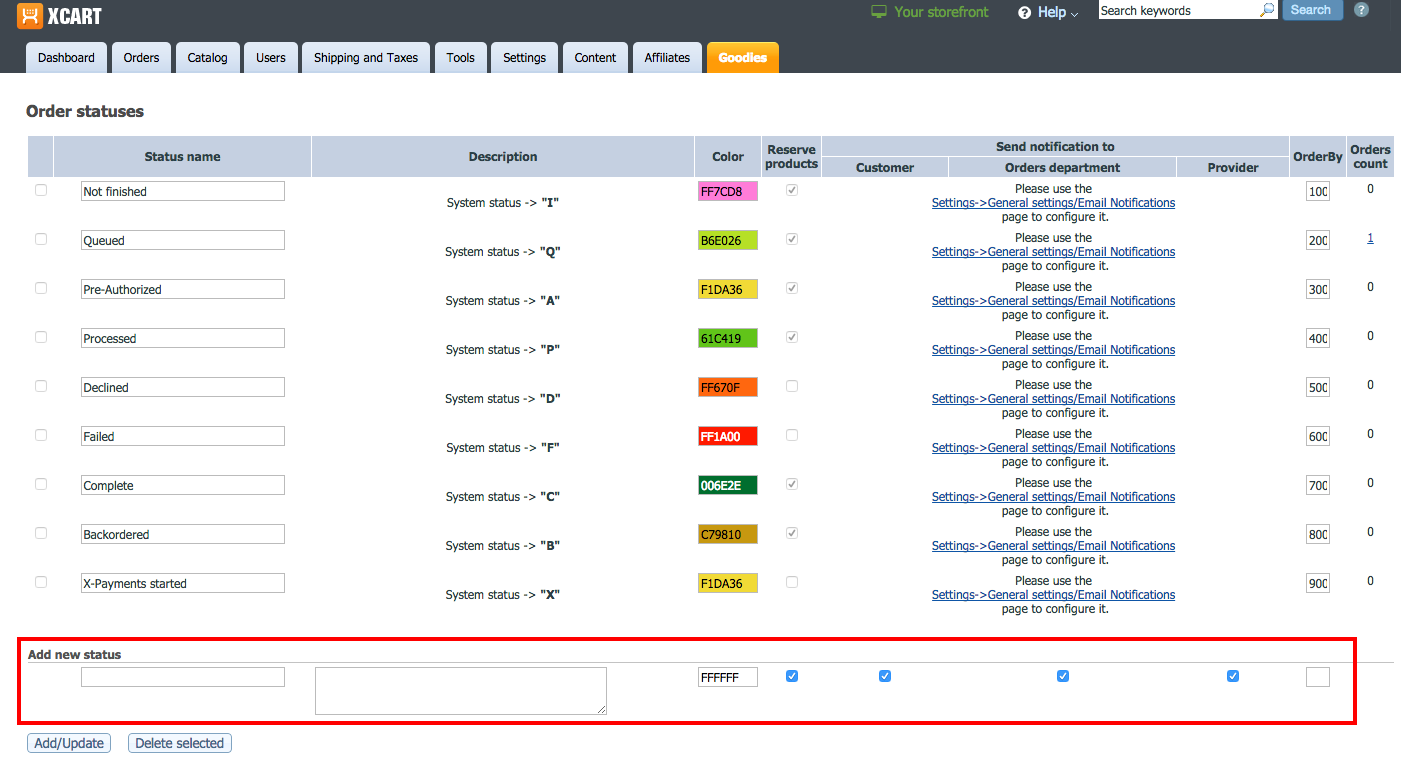Viewport: 1401px width, 776px height.
Task: Select the X-Payments started row checkbox
Action: tap(41, 582)
